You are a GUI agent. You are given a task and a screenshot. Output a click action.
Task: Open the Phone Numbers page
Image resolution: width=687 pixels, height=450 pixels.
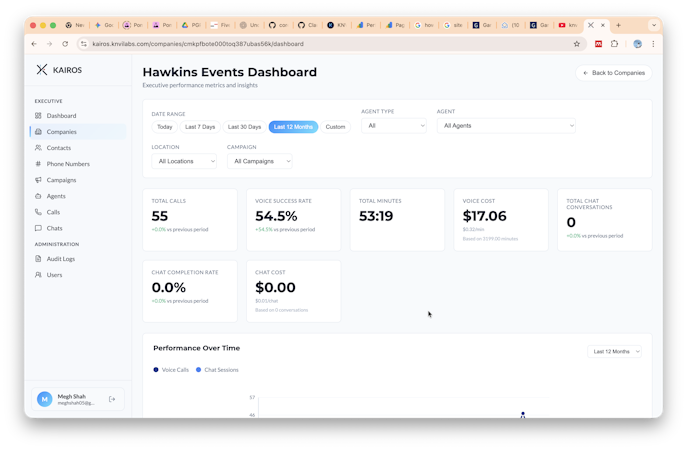pyautogui.click(x=68, y=164)
